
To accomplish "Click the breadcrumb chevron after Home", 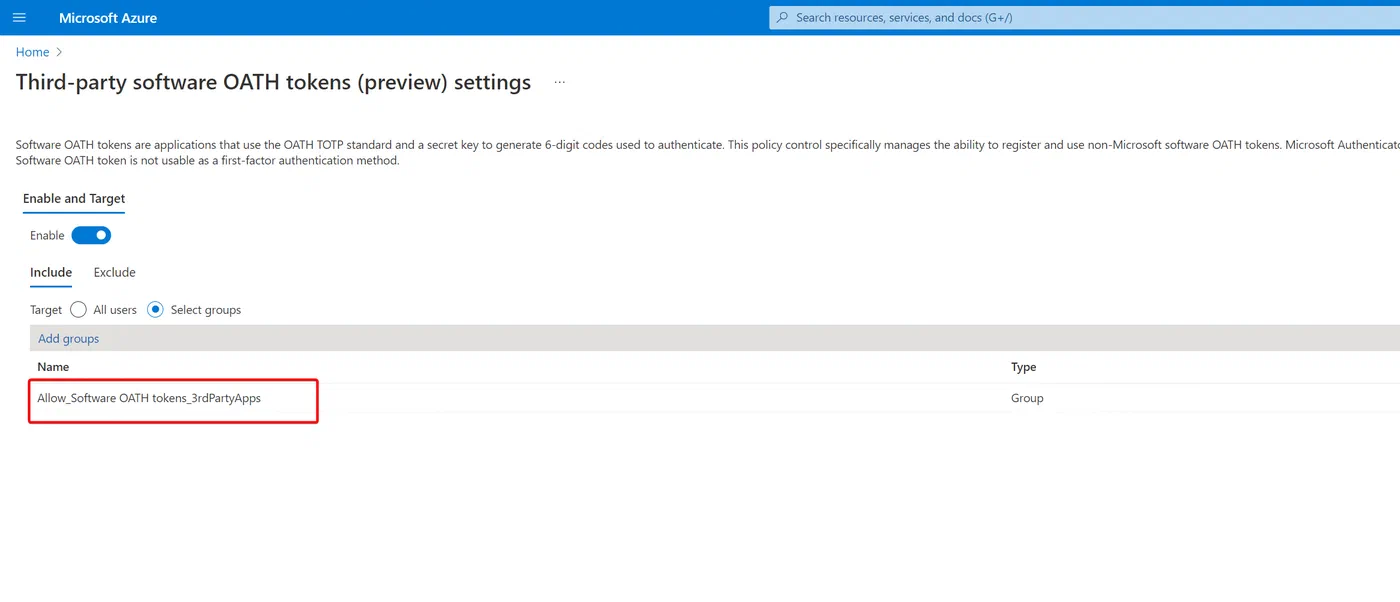I will (60, 52).
